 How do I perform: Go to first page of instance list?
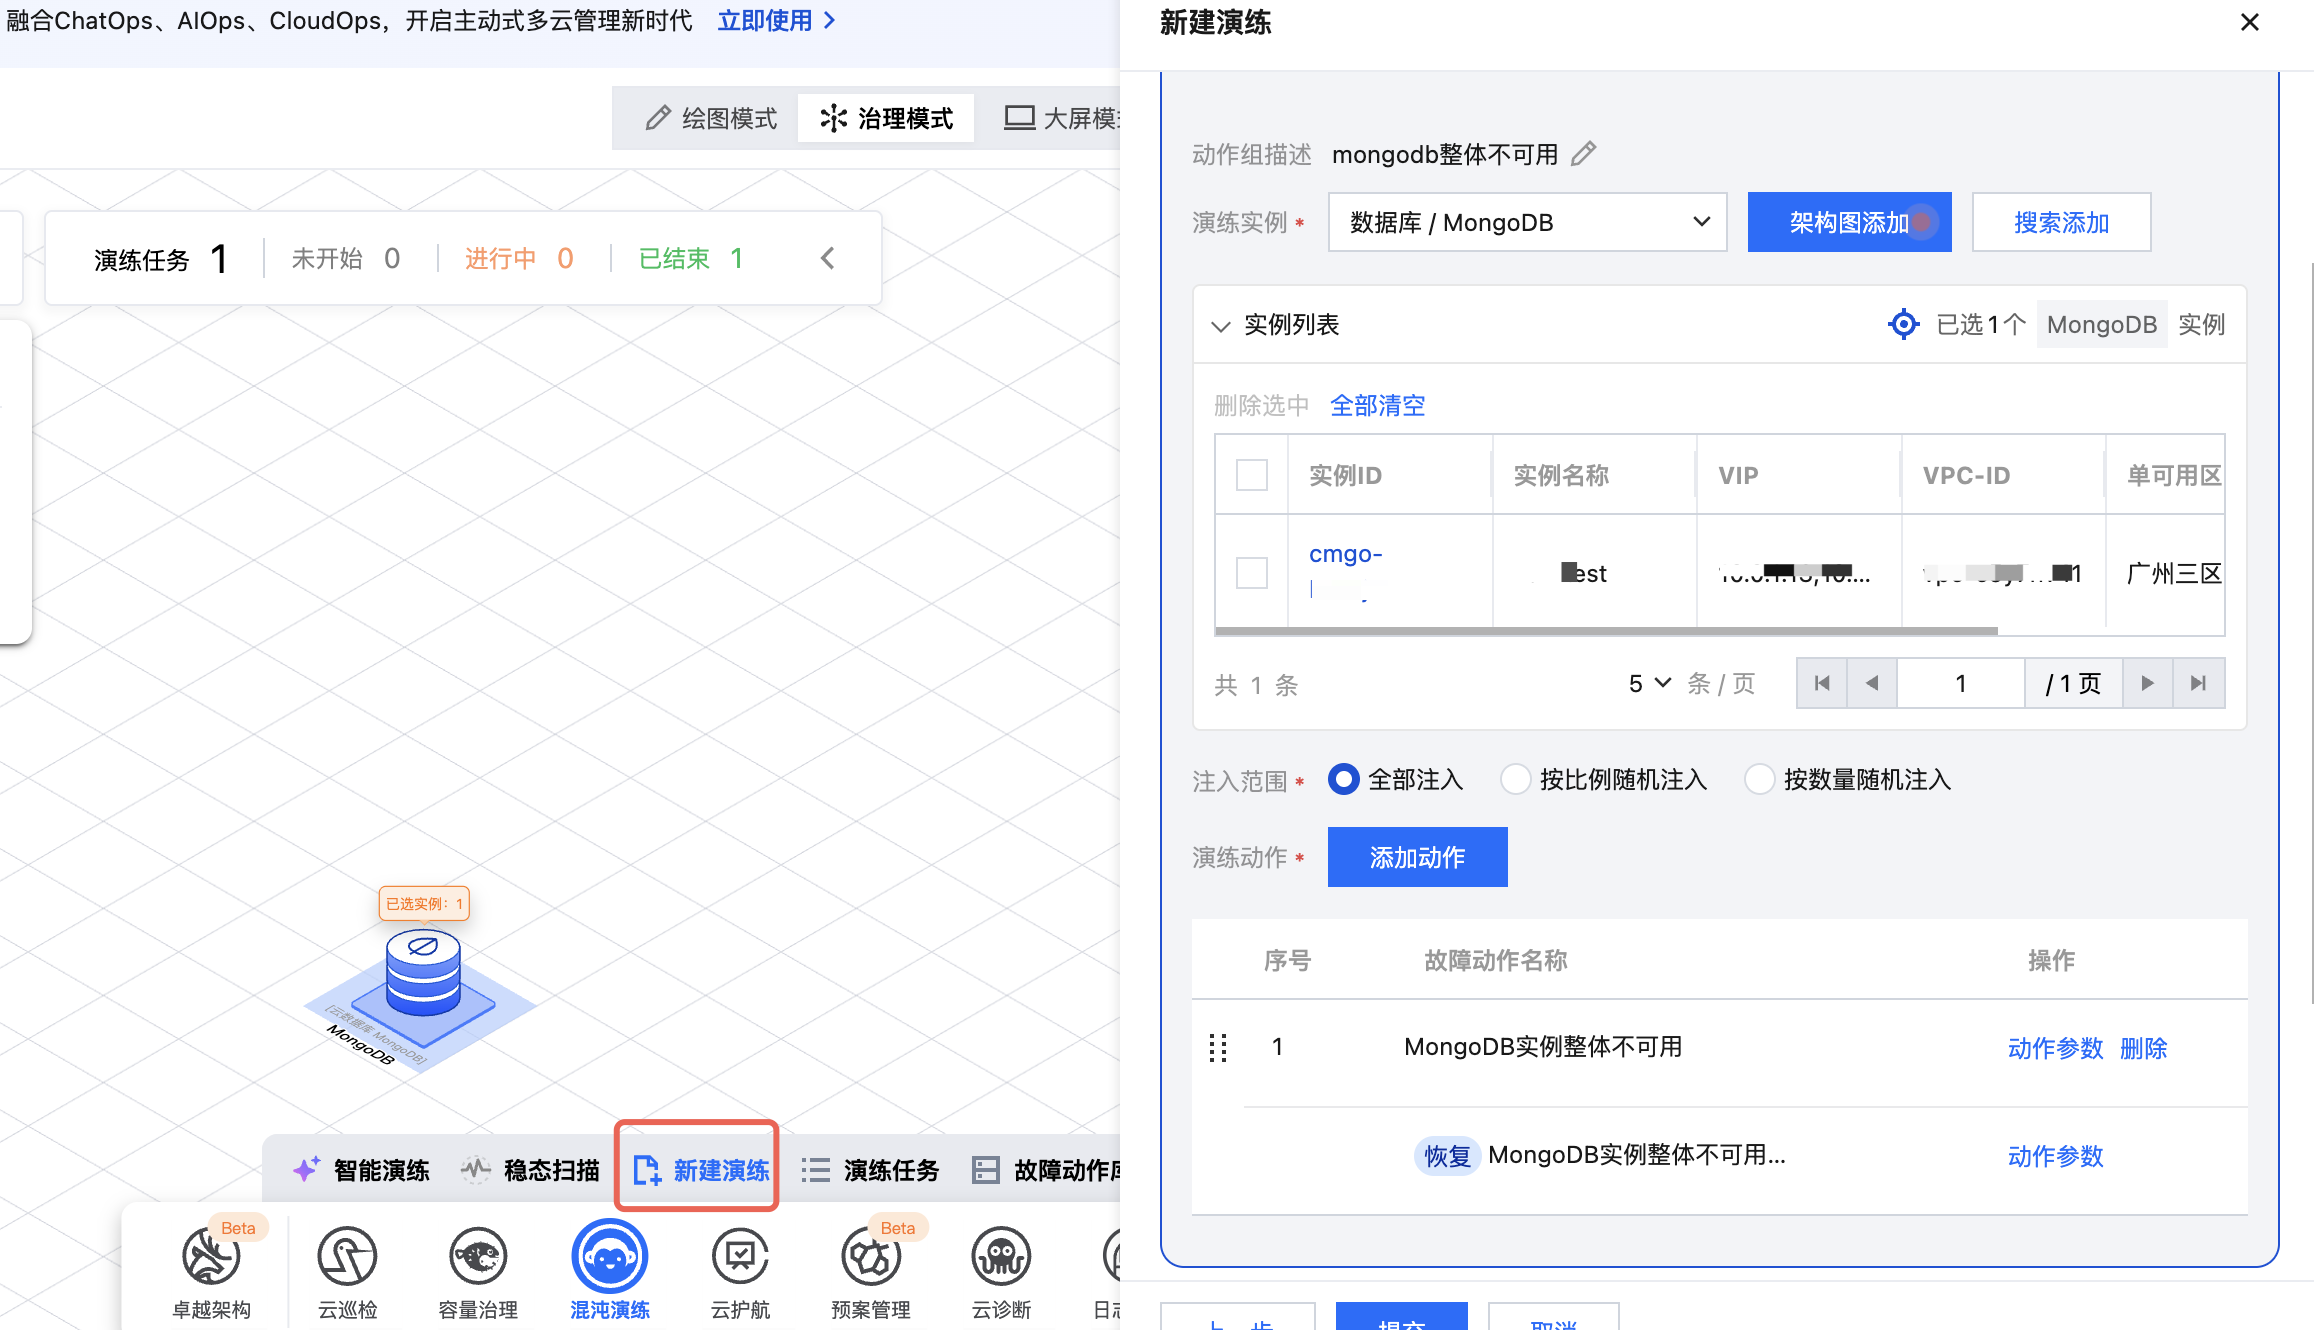(1822, 683)
